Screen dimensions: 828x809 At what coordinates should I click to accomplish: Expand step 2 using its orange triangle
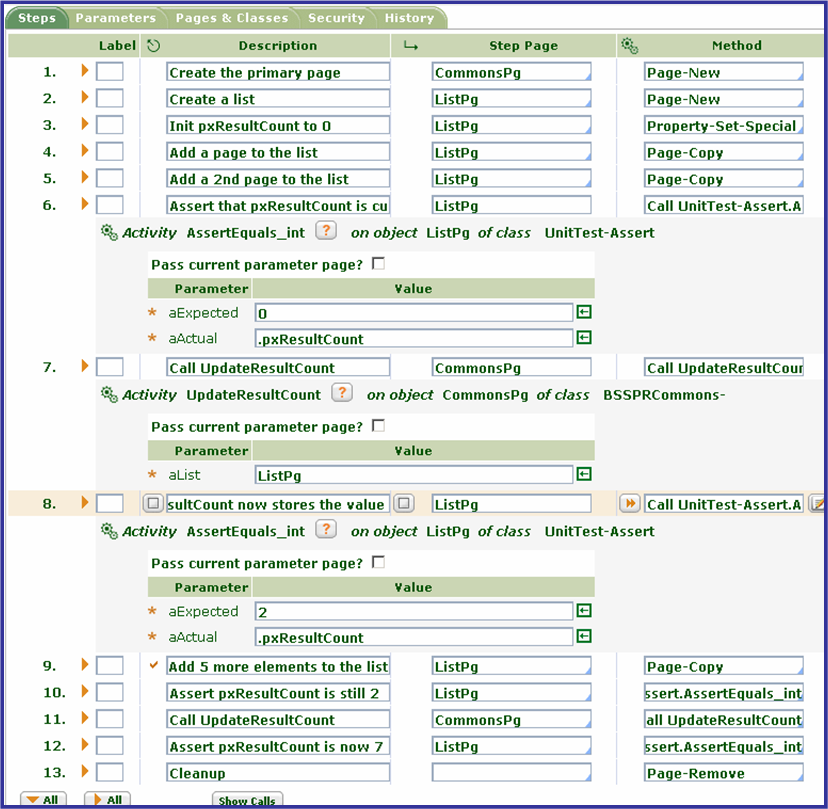[84, 97]
